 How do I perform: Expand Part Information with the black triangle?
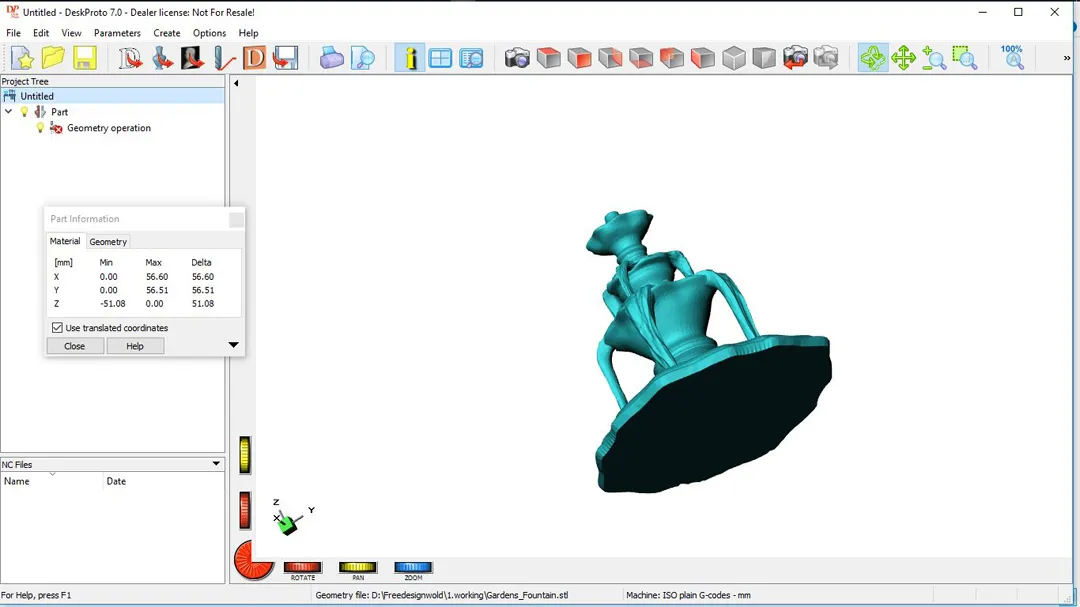pyautogui.click(x=233, y=344)
